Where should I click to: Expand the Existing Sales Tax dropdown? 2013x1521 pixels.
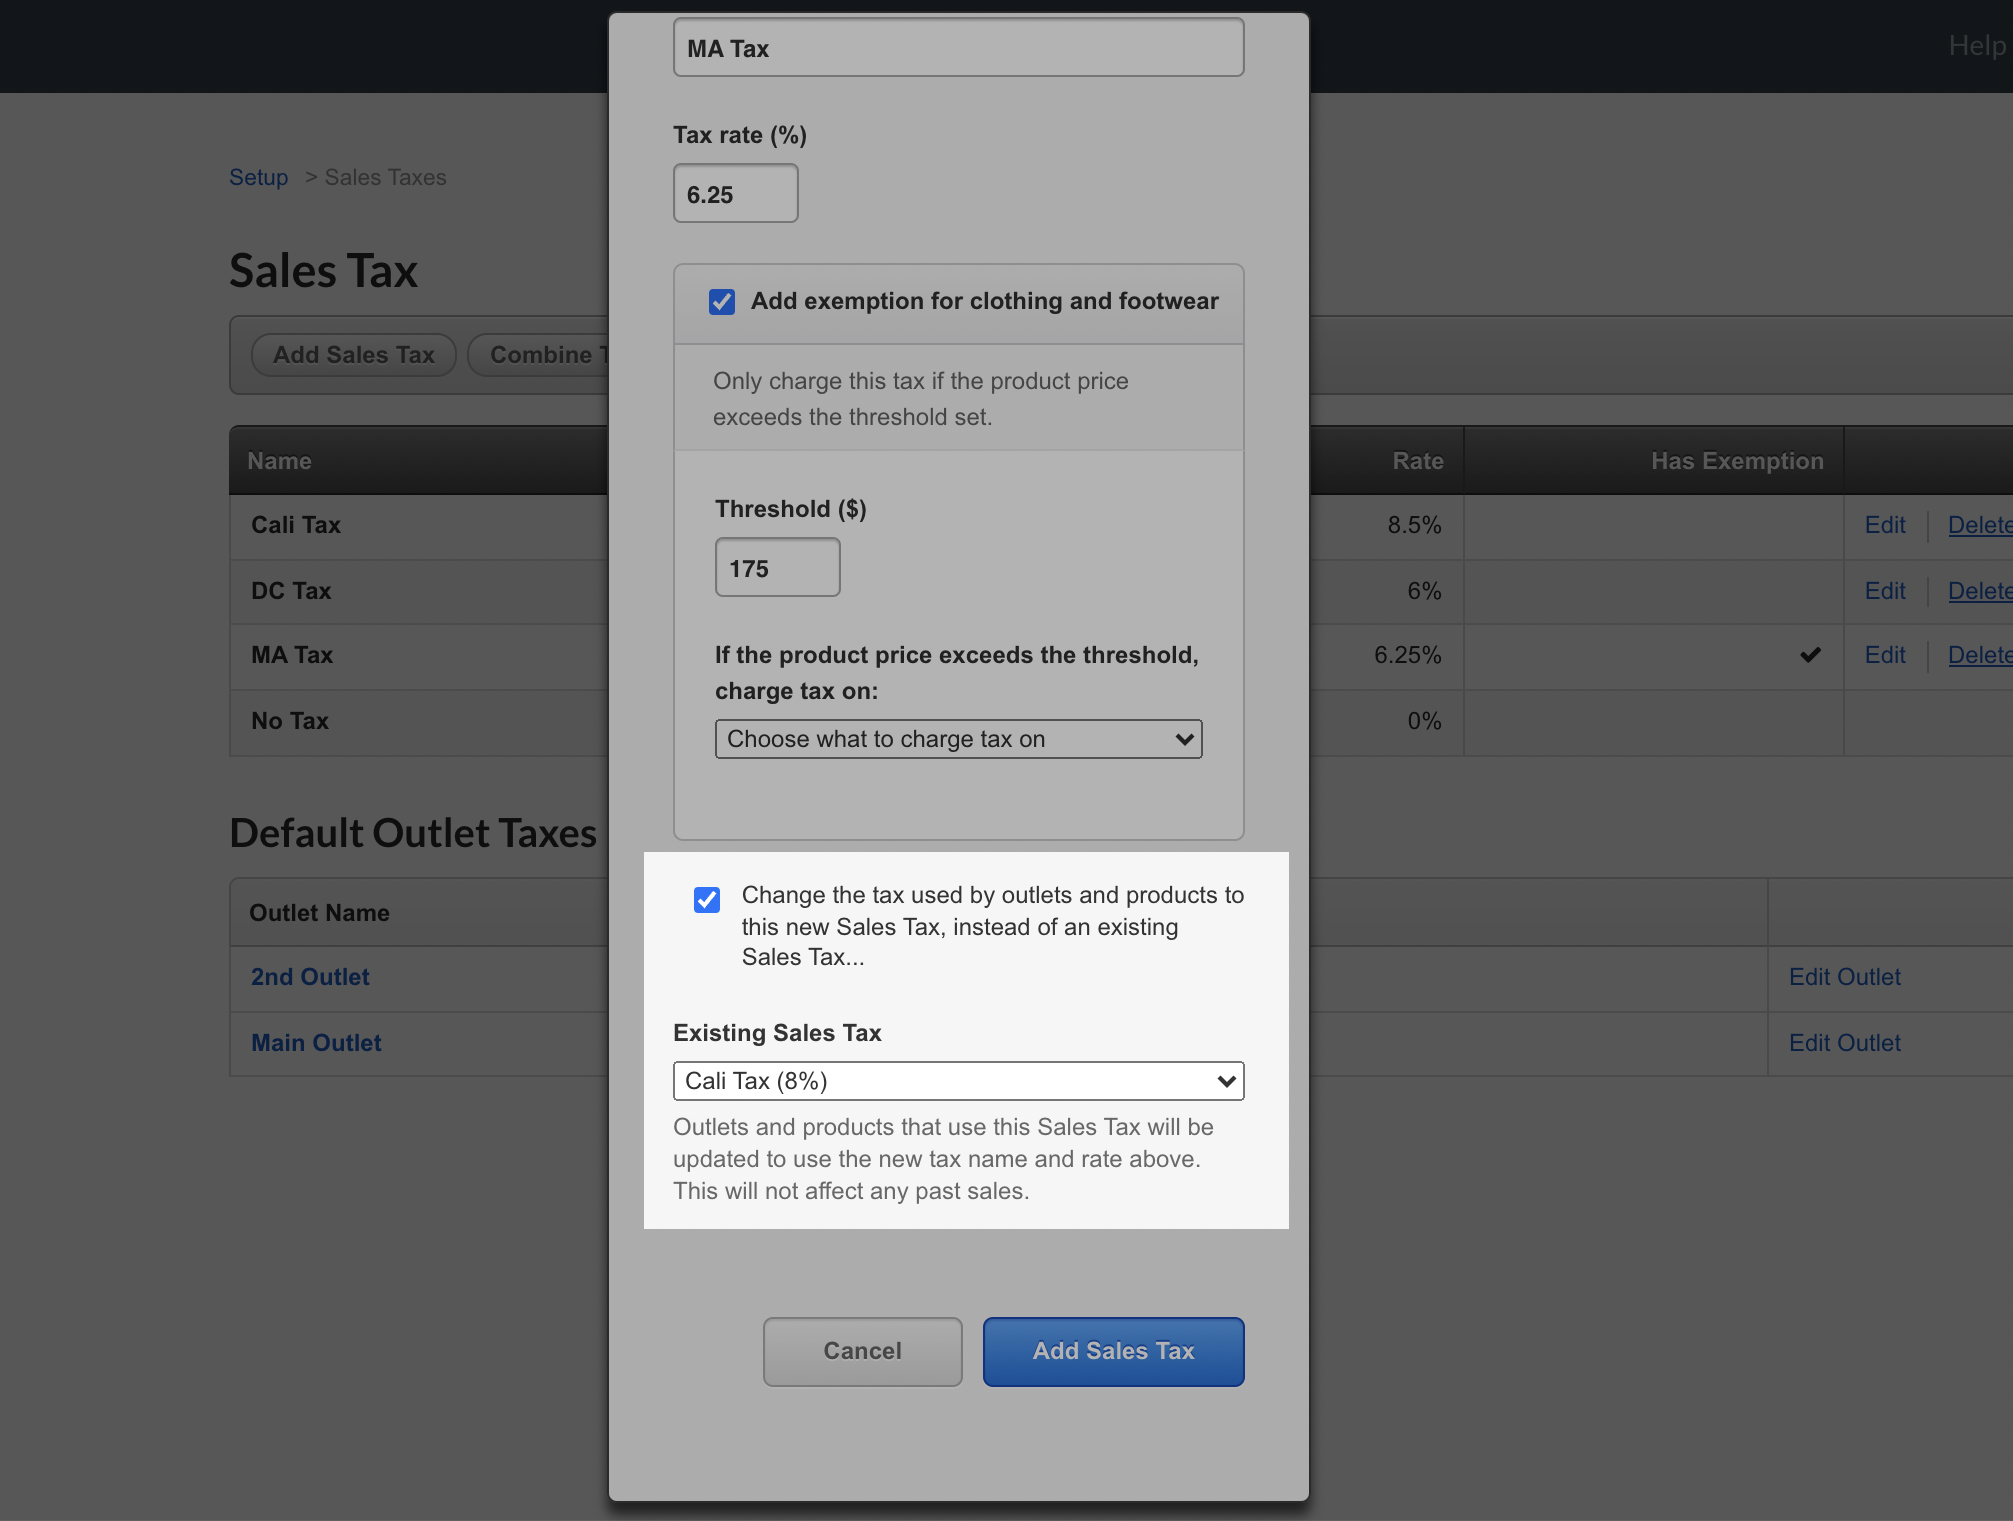(x=958, y=1081)
